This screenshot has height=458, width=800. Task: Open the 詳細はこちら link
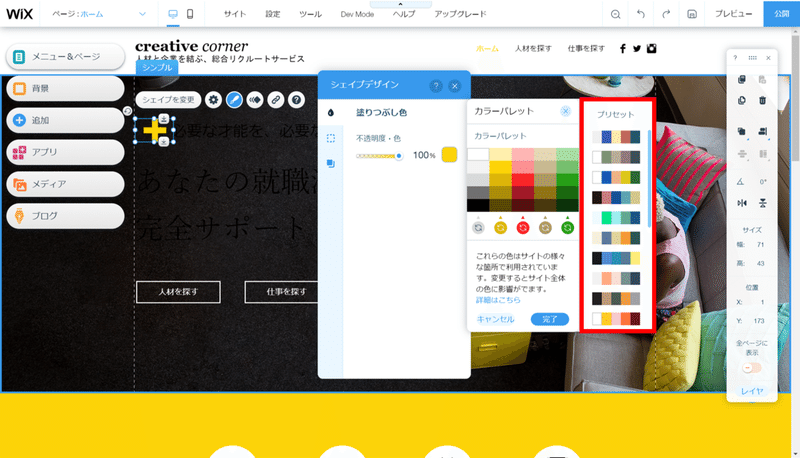[x=498, y=300]
